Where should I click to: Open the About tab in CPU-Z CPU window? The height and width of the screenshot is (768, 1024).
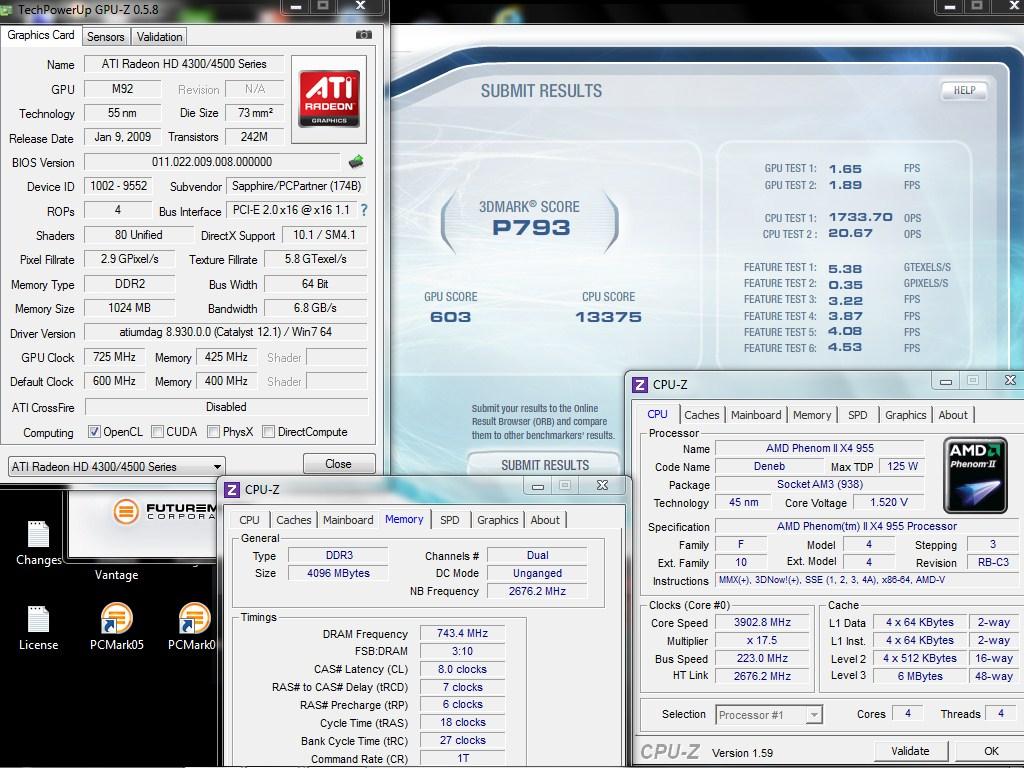pos(953,415)
